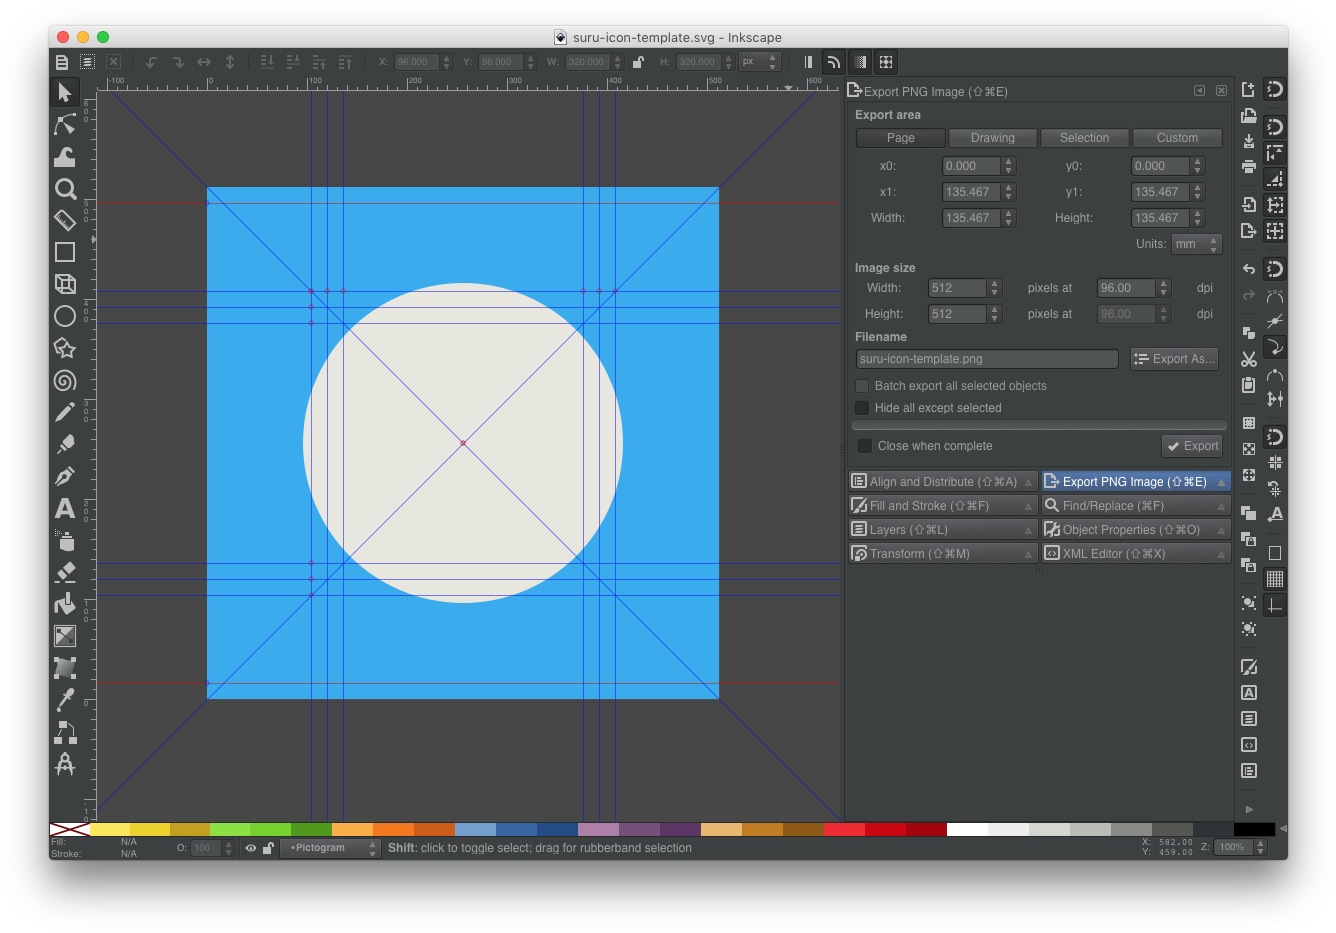Activate the Ellipse tool
Screen dimensions: 1336x933
tap(65, 316)
